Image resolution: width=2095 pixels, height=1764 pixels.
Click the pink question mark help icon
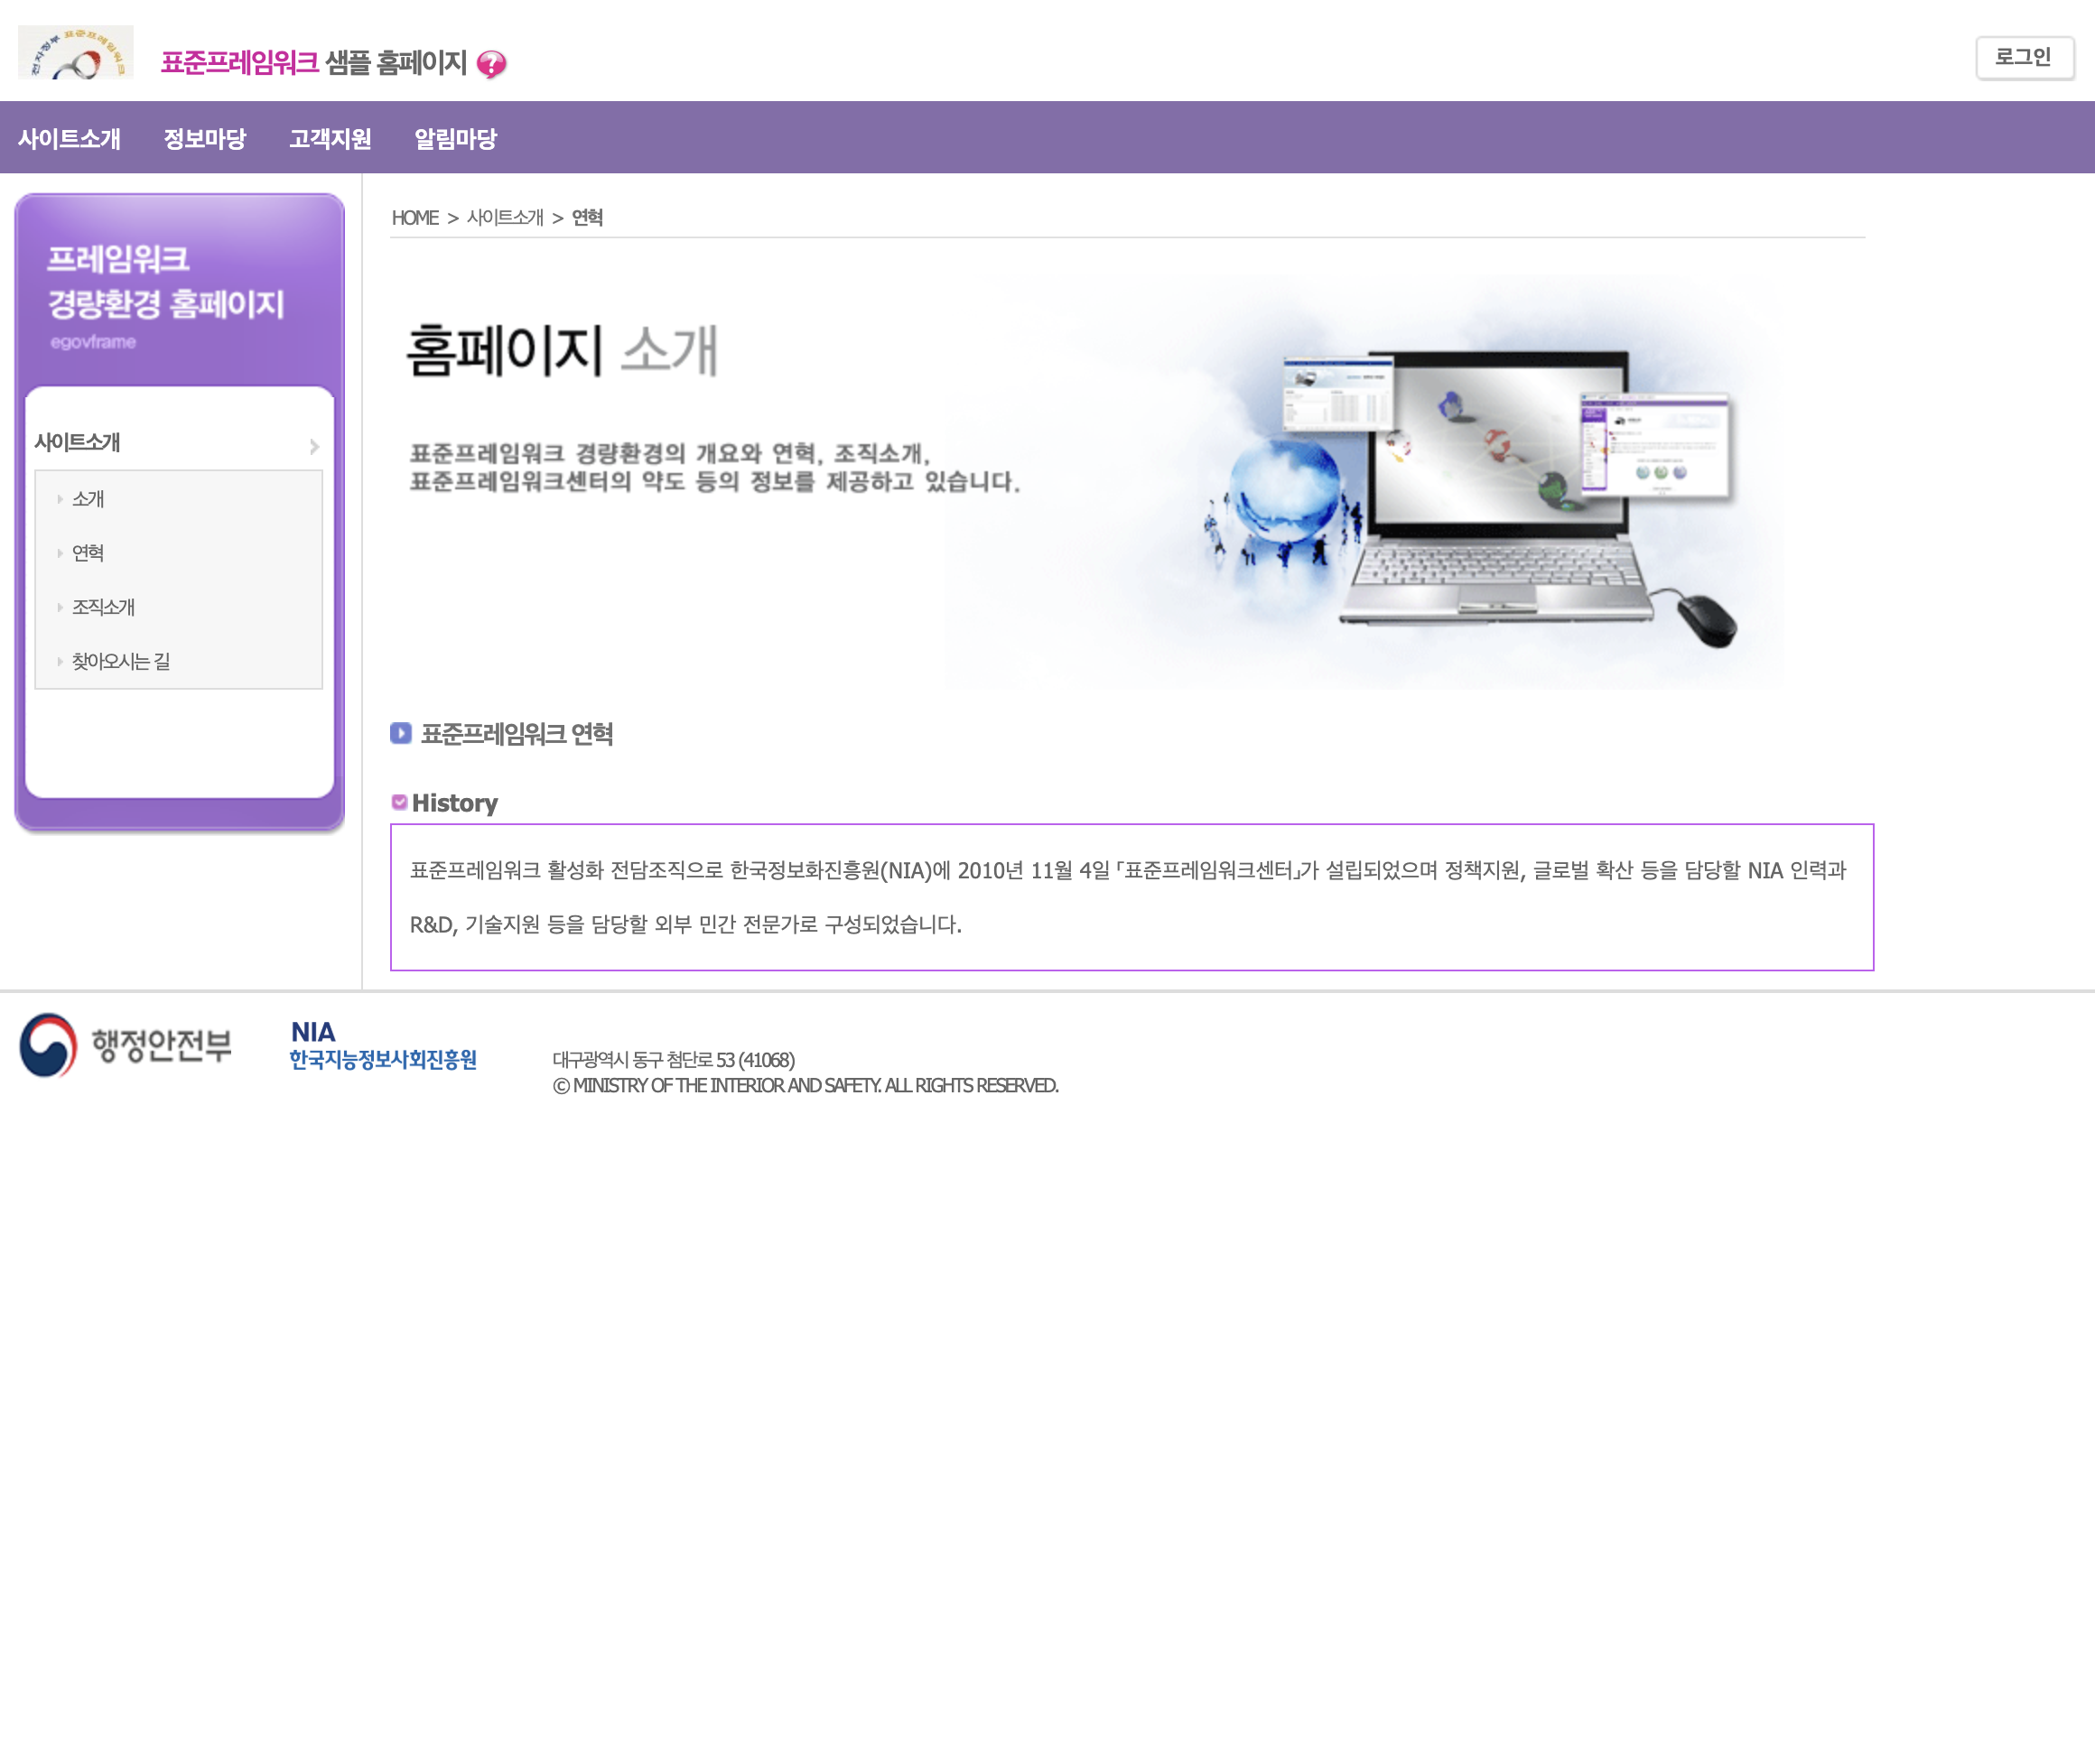click(x=491, y=64)
